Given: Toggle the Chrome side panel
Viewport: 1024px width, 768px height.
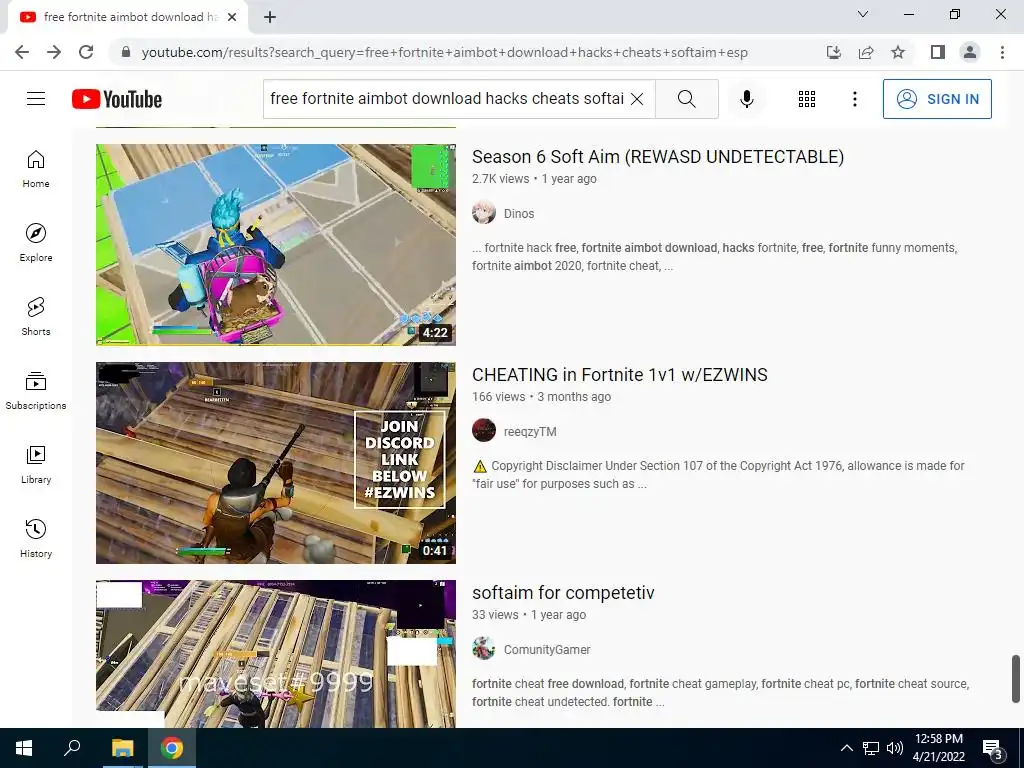Looking at the screenshot, I should (x=938, y=52).
